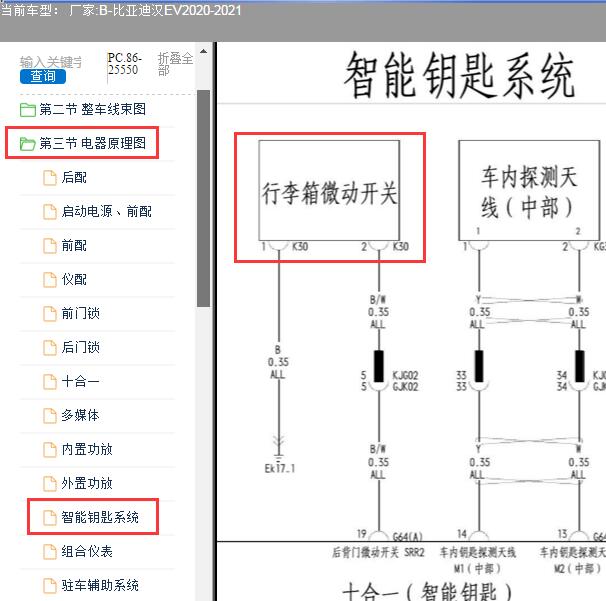The height and width of the screenshot is (601, 606).
Task: Click the PC.86-25550 text
Action: (x=123, y=64)
